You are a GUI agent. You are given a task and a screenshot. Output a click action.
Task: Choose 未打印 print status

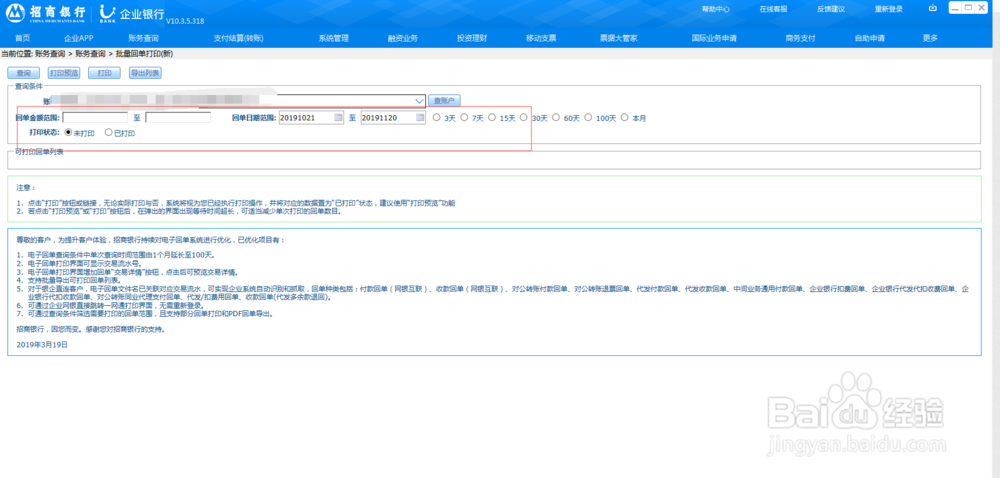(x=68, y=133)
